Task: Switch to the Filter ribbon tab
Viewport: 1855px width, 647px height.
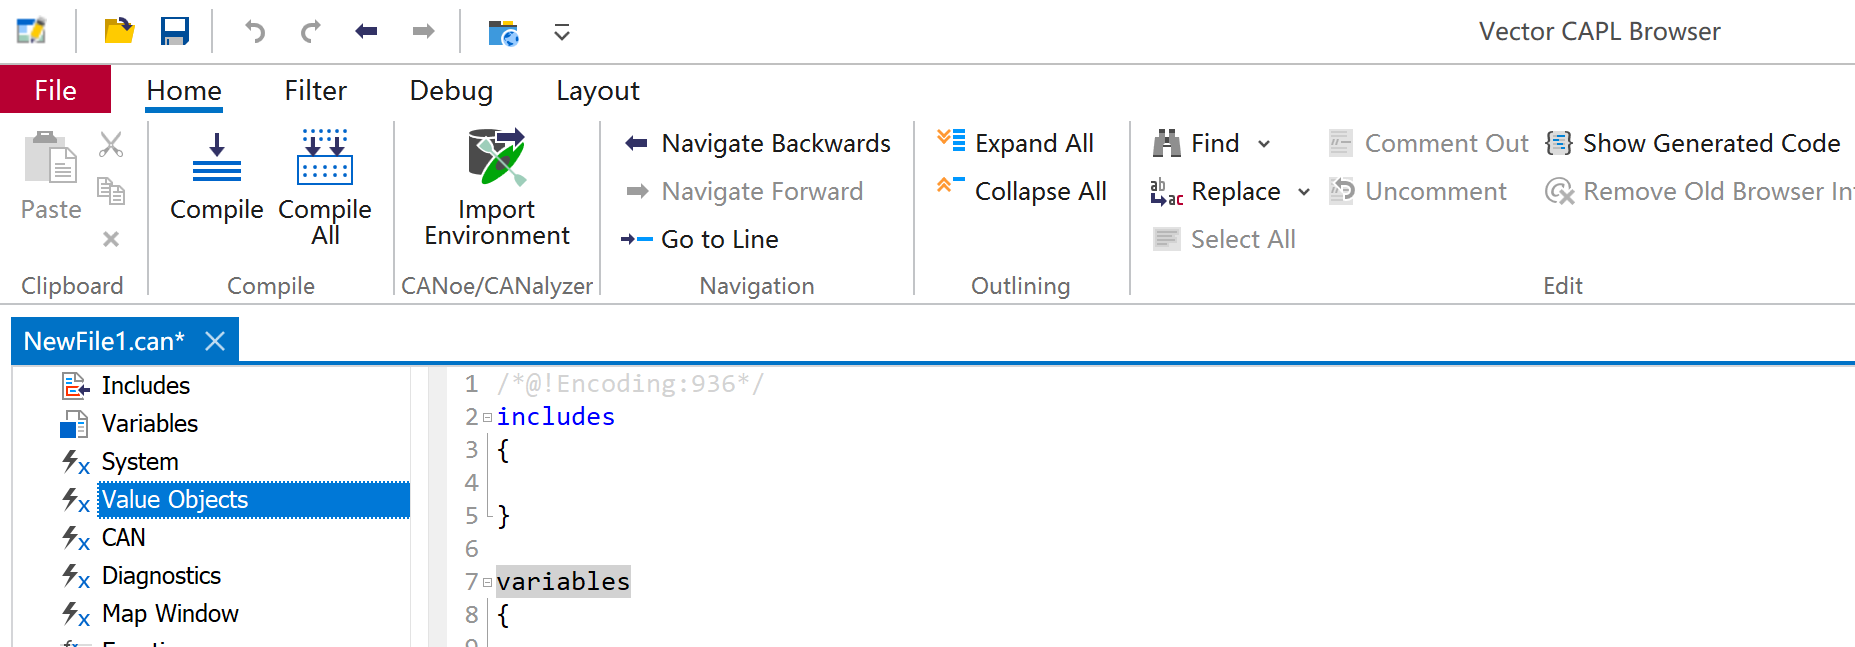Action: tap(315, 91)
